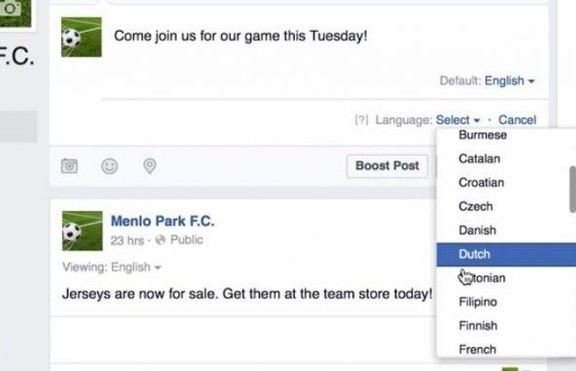Select Finnish in the language menu
Viewport: 576px width, 371px height.
[x=478, y=326]
